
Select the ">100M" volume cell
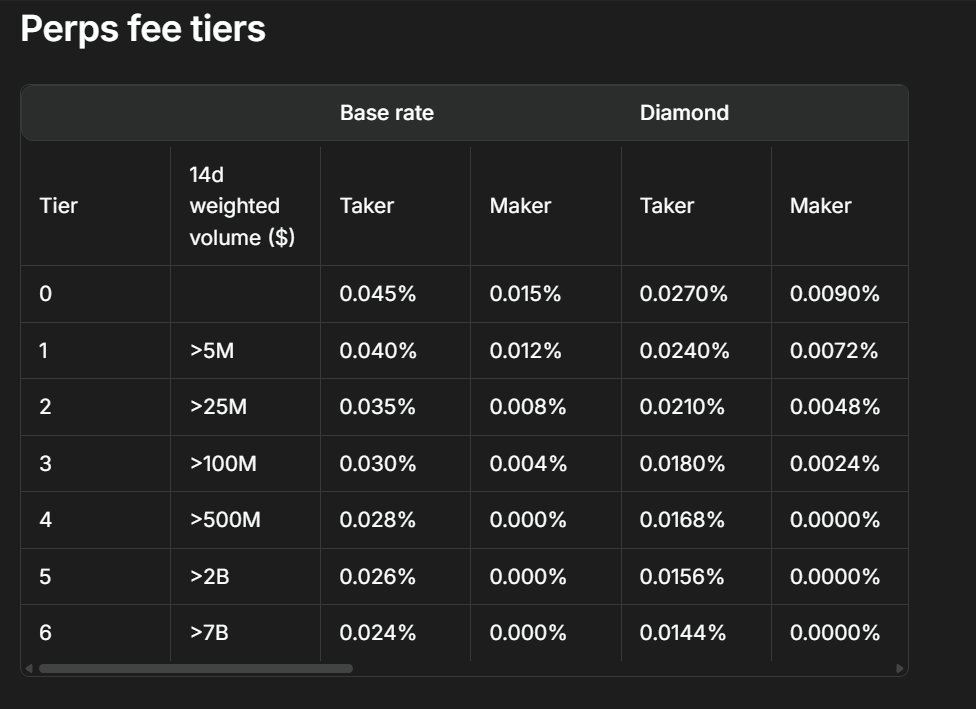pyautogui.click(x=221, y=464)
